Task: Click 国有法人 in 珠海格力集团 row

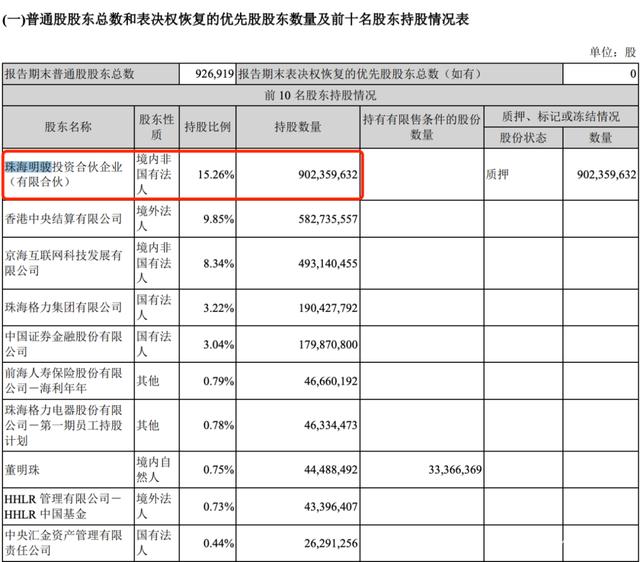Action: pos(153,307)
